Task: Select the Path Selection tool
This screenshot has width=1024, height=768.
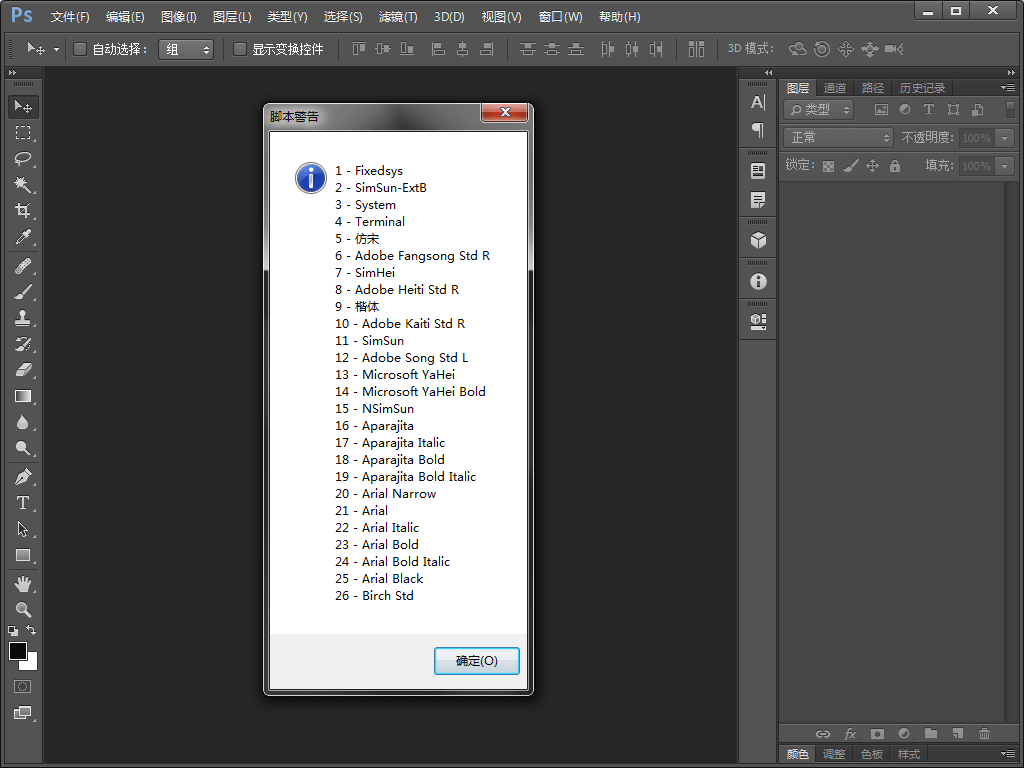Action: click(23, 529)
